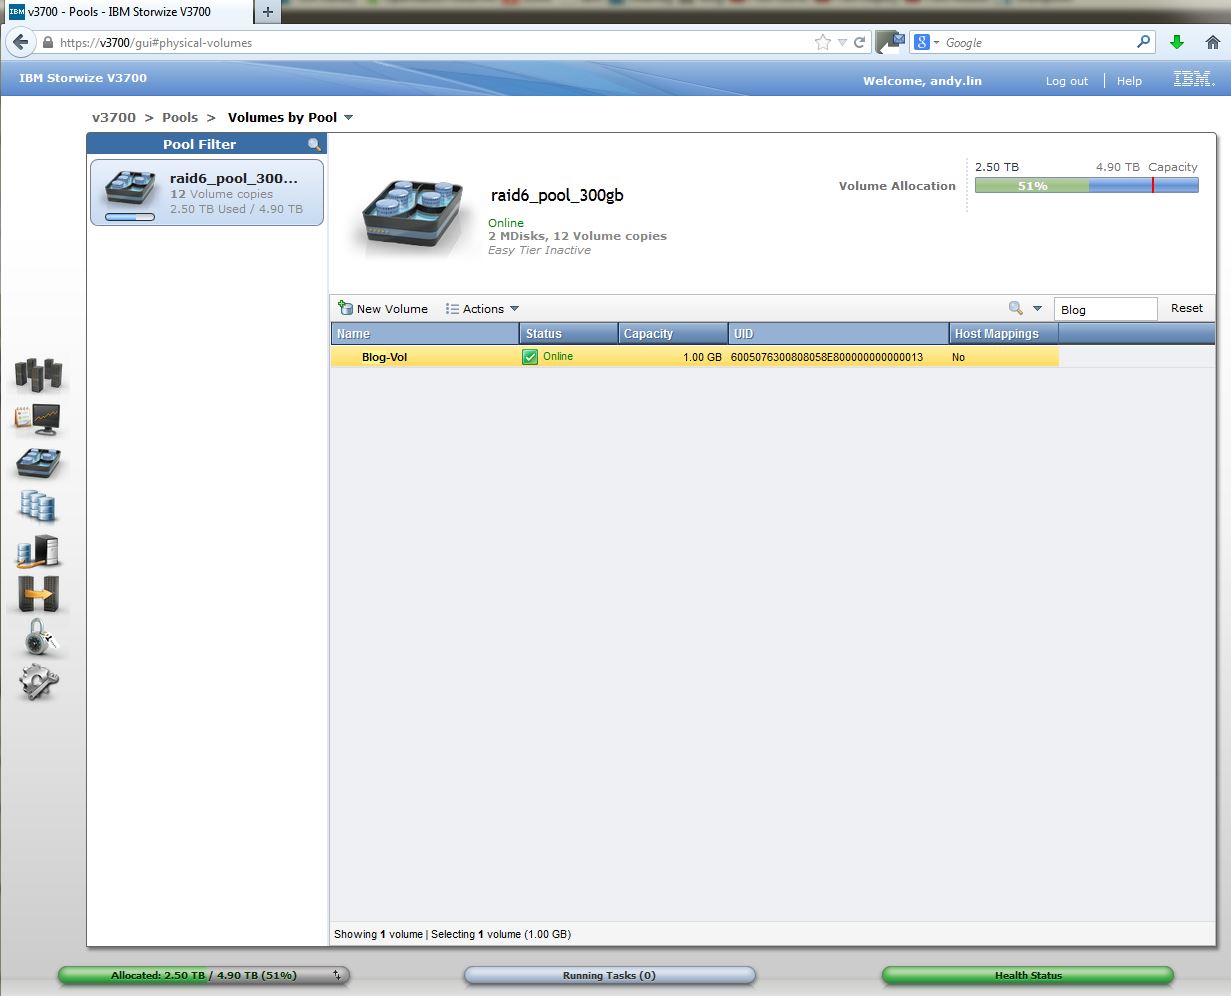Expand the Volumes by Pool dropdown arrow
The width and height of the screenshot is (1231, 996).
click(x=348, y=118)
